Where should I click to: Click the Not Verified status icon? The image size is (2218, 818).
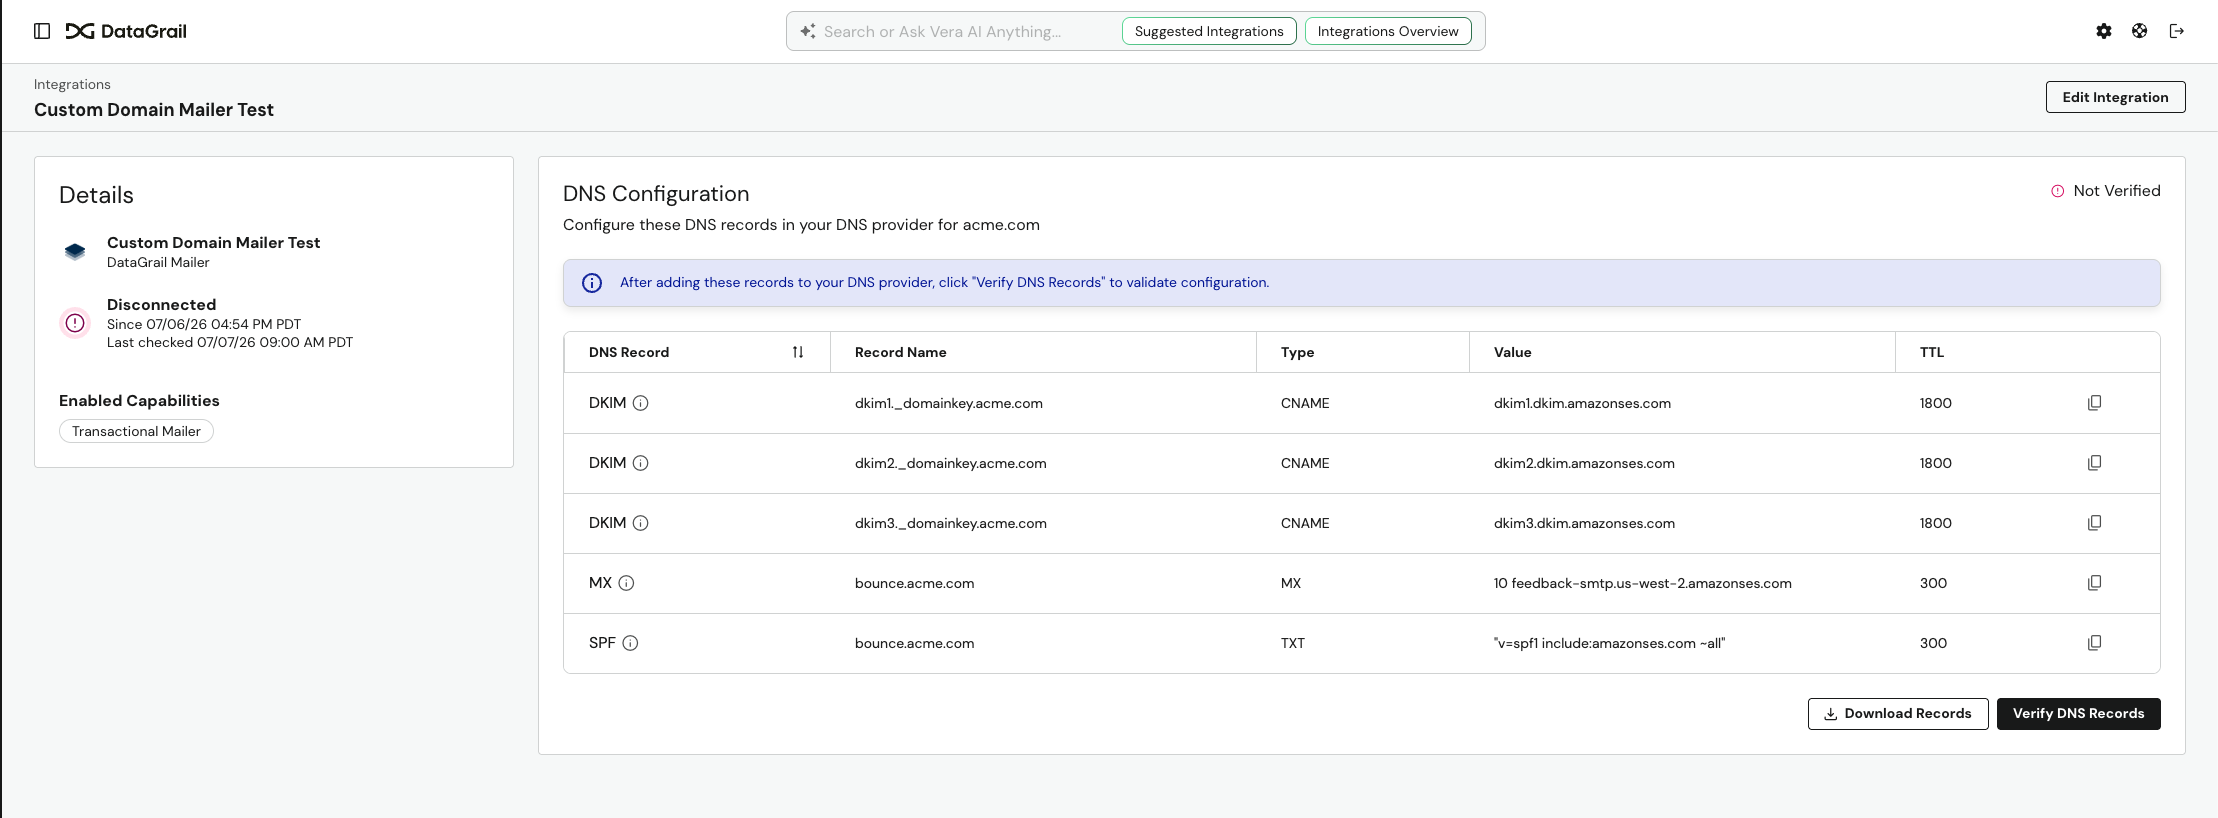(2058, 191)
